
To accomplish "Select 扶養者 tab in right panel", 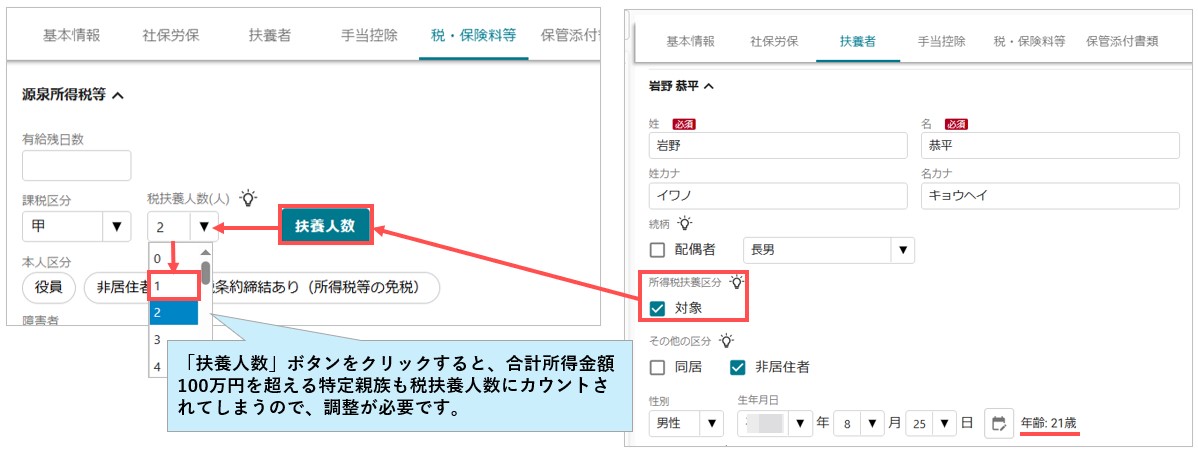I will point(857,41).
